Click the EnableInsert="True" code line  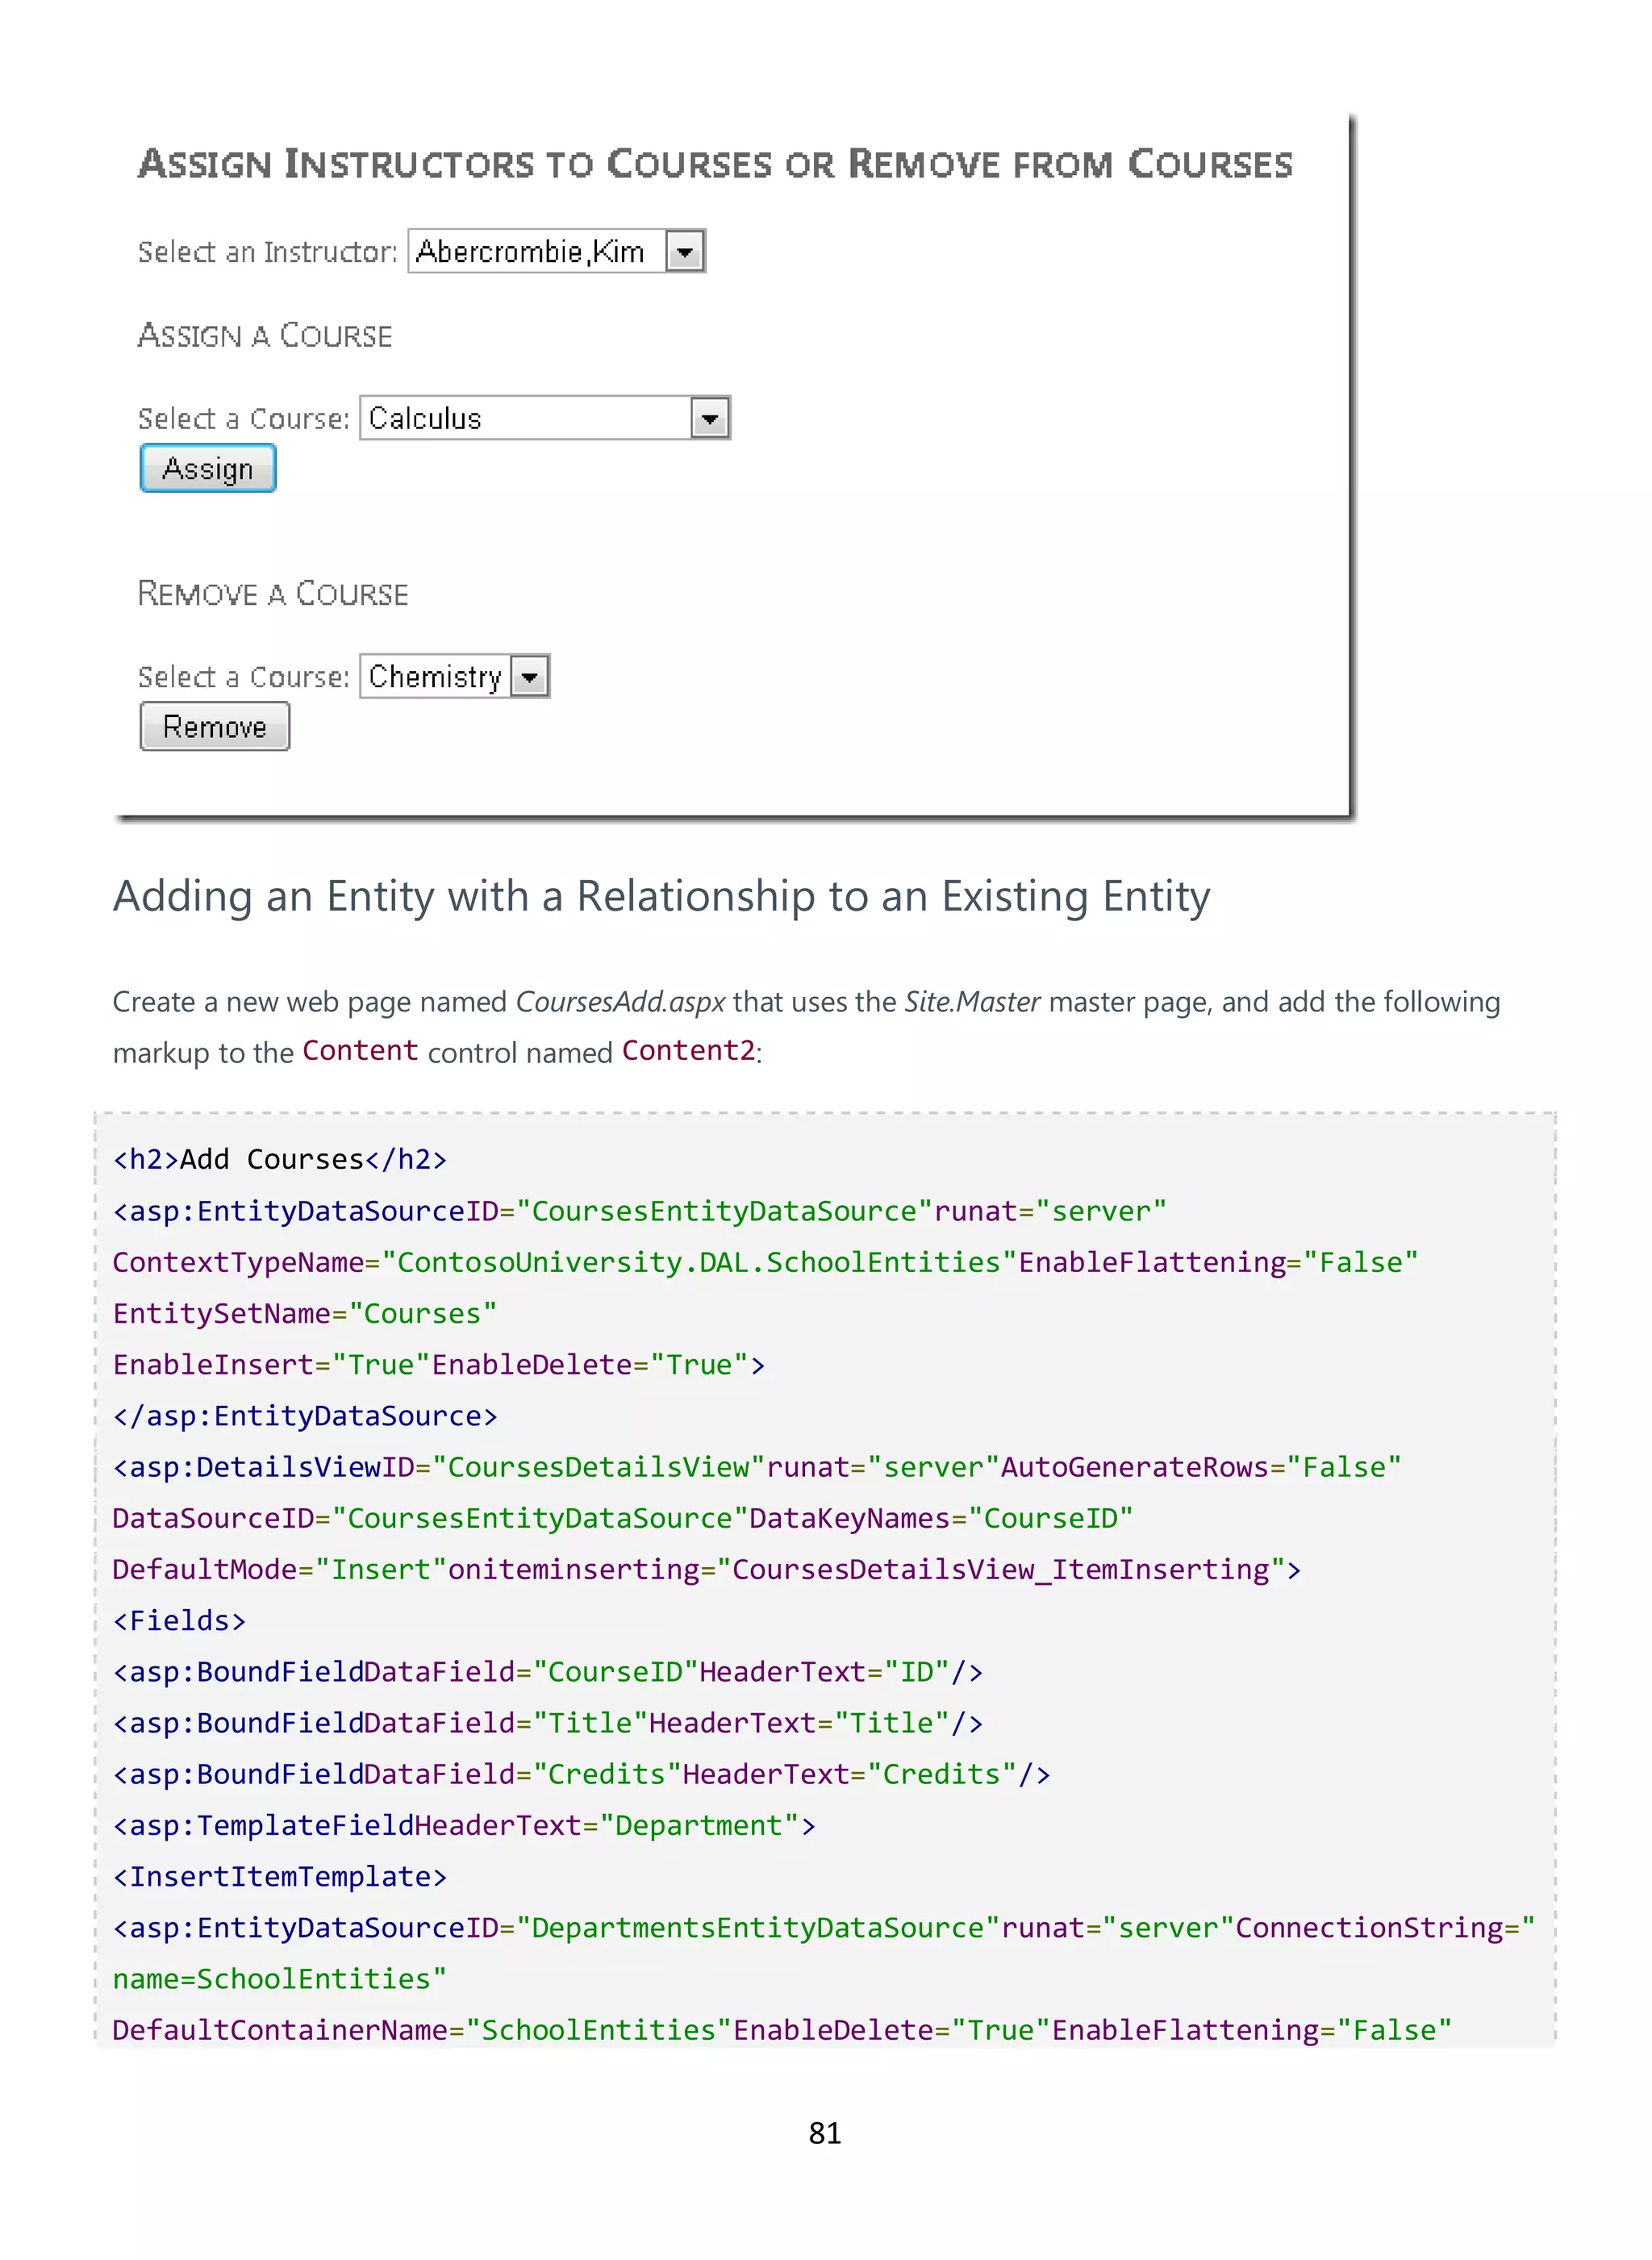[439, 1365]
